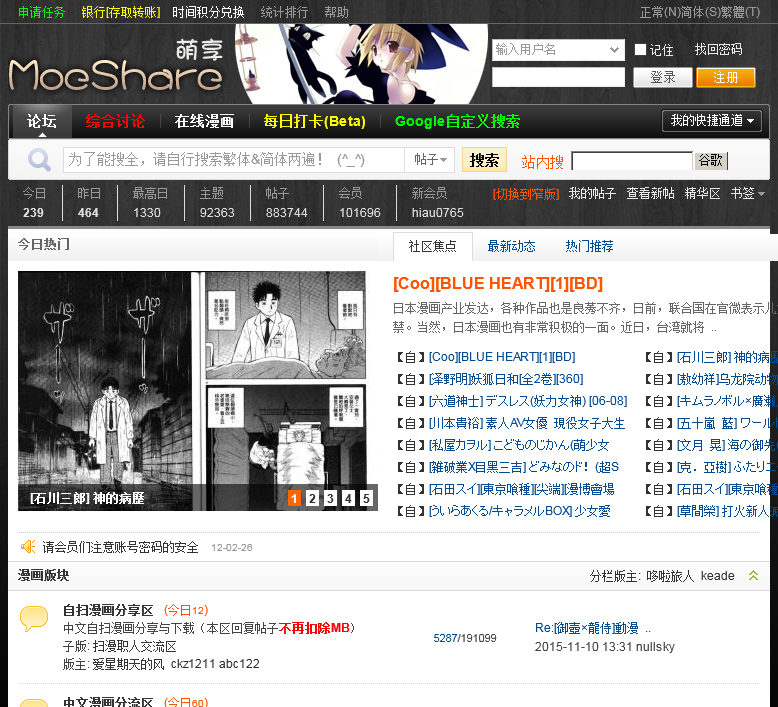Open new member hiau0765 profile
The height and width of the screenshot is (707, 778).
(x=437, y=213)
